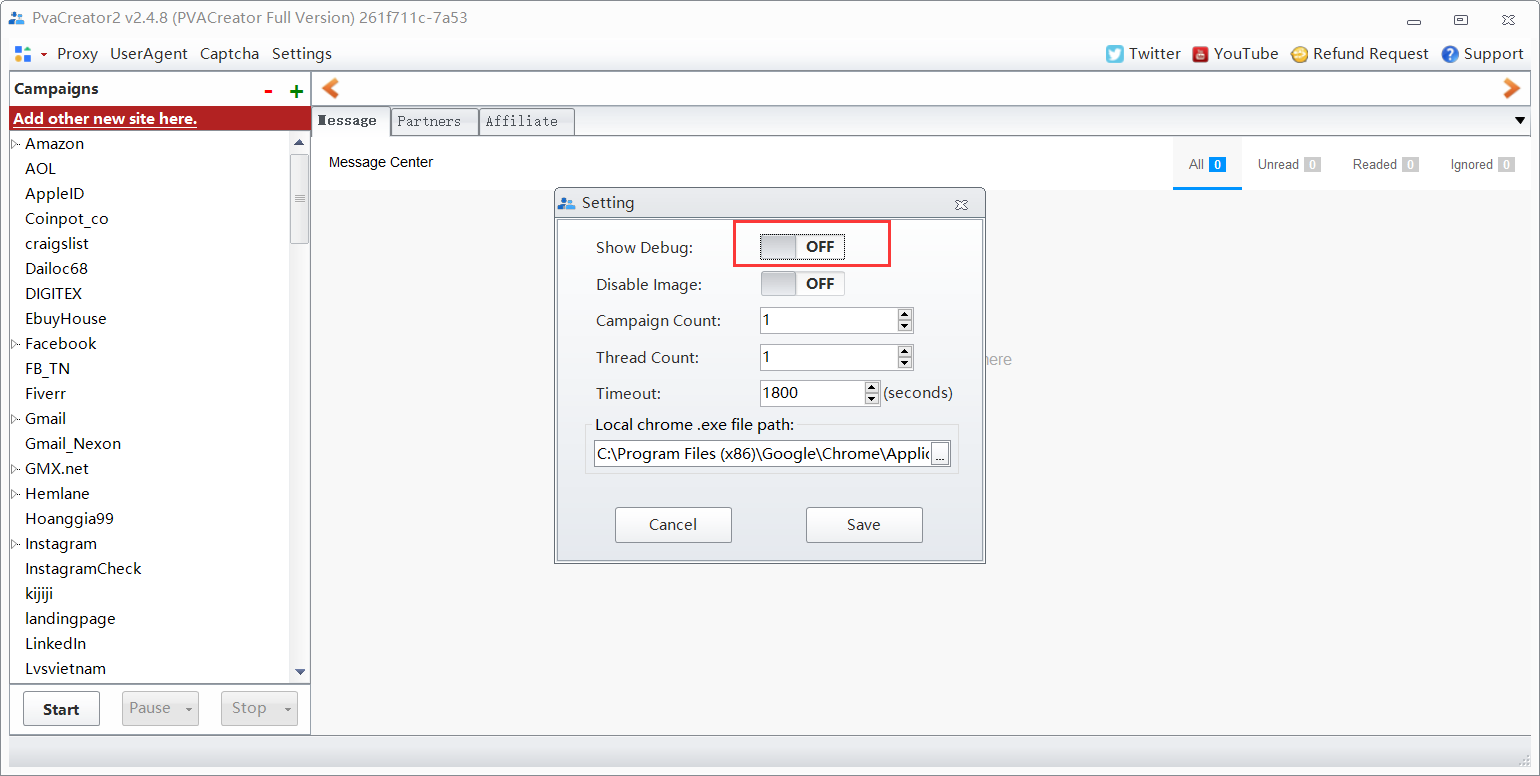Click the Save button
The image size is (1540, 776).
pos(864,525)
